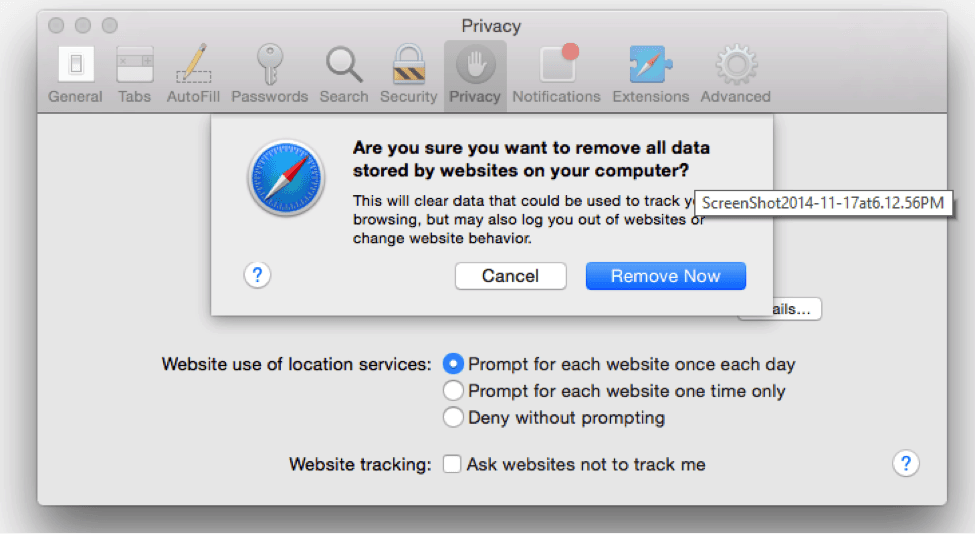Select the Privacy hand tab

[x=475, y=75]
